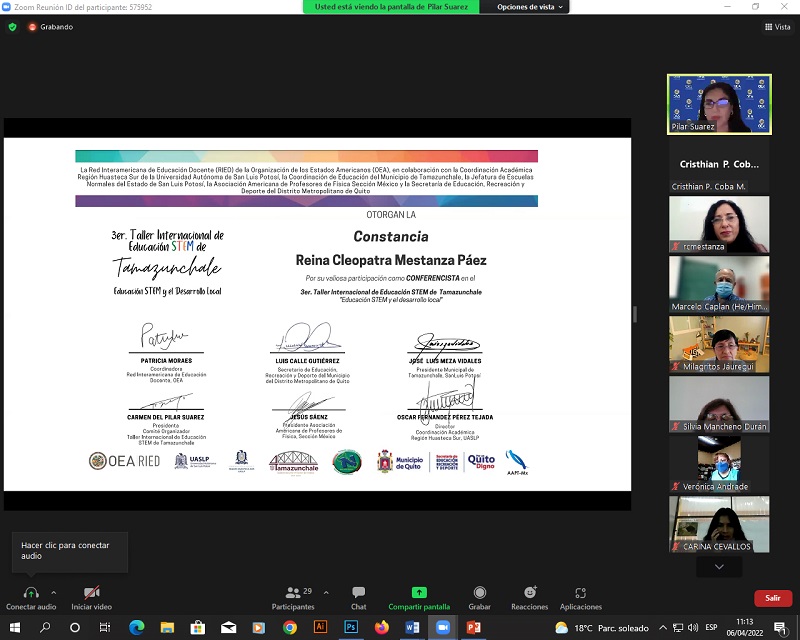Show more participant videos with down chevron

click(719, 567)
